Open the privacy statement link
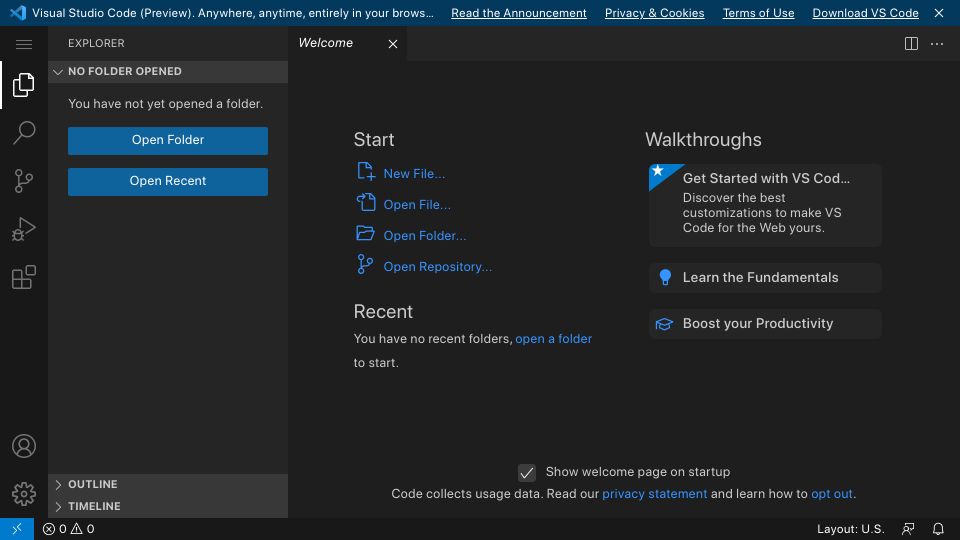This screenshot has width=960, height=540. point(654,493)
